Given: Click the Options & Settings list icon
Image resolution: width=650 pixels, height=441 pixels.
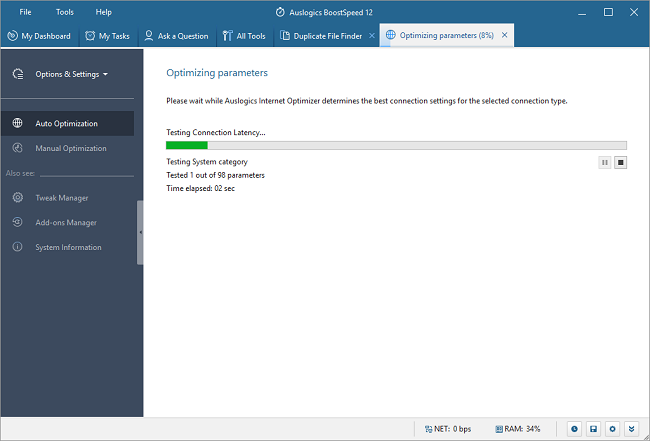Looking at the screenshot, I should click(x=18, y=74).
